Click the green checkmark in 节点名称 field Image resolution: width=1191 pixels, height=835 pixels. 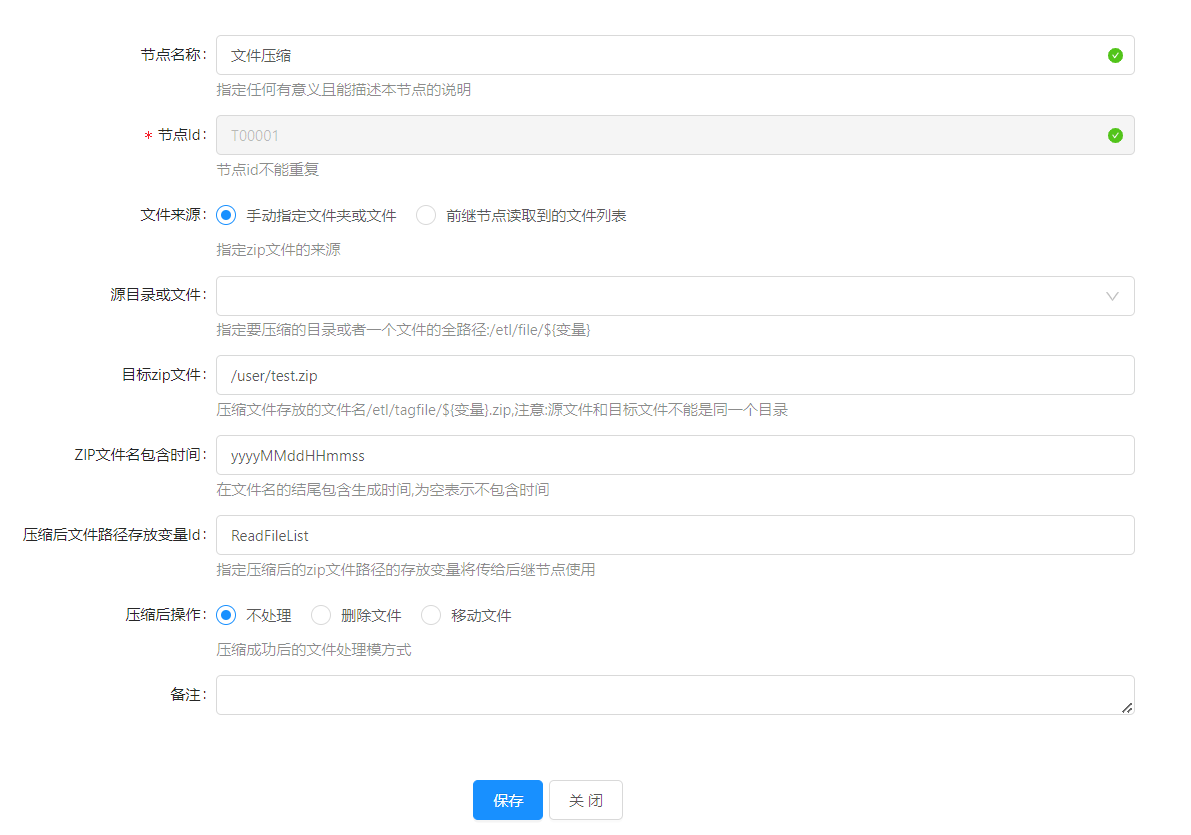point(1115,56)
